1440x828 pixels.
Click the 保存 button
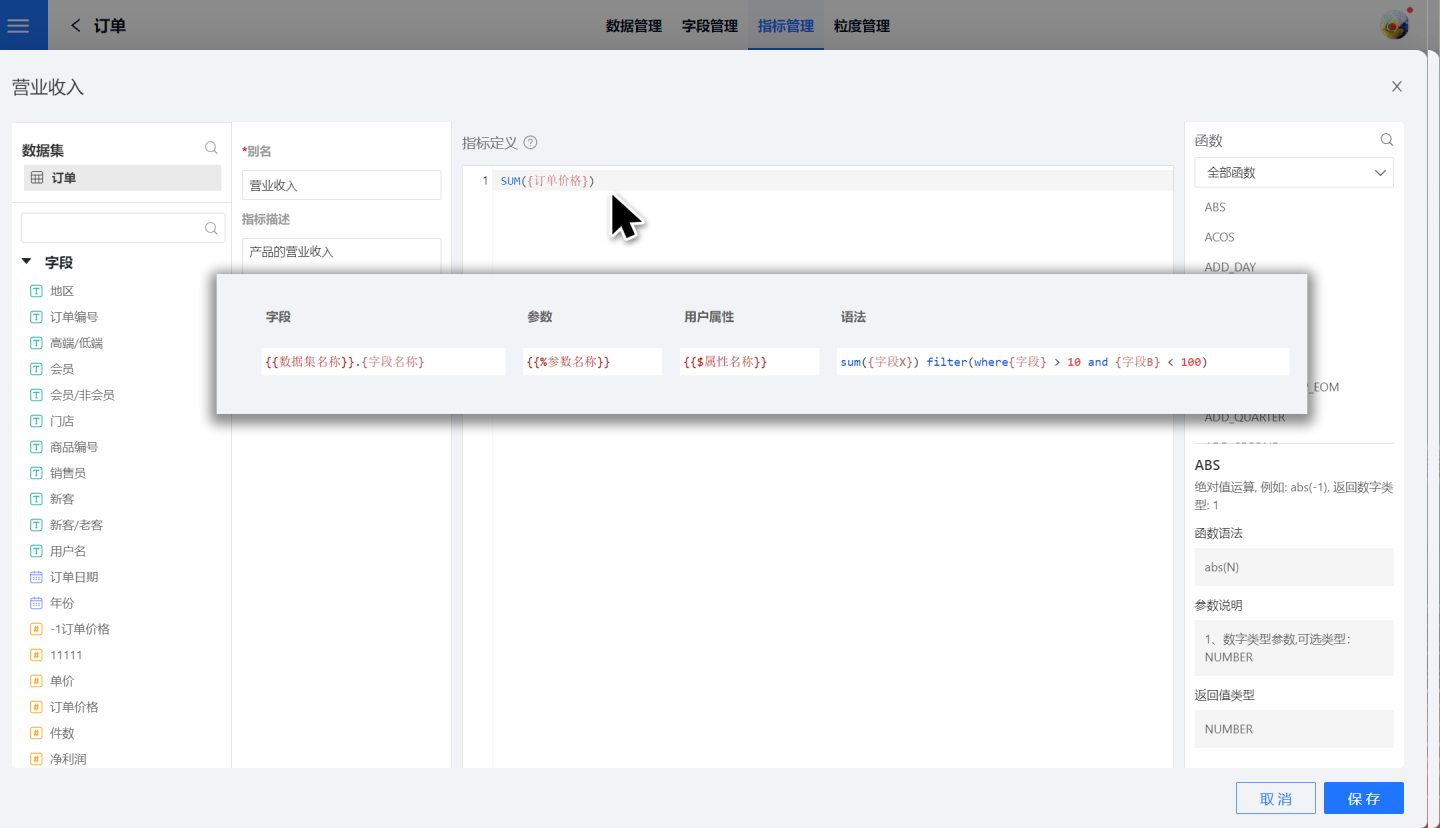[1363, 798]
